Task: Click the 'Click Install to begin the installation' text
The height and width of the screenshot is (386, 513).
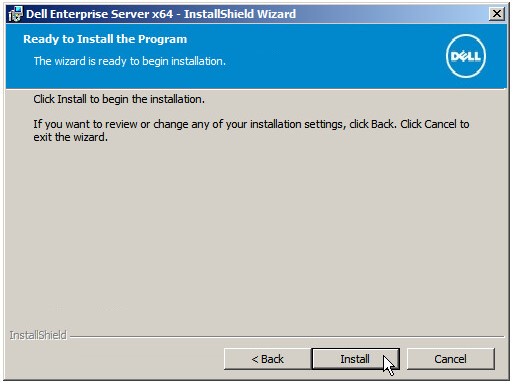Action: (x=119, y=99)
